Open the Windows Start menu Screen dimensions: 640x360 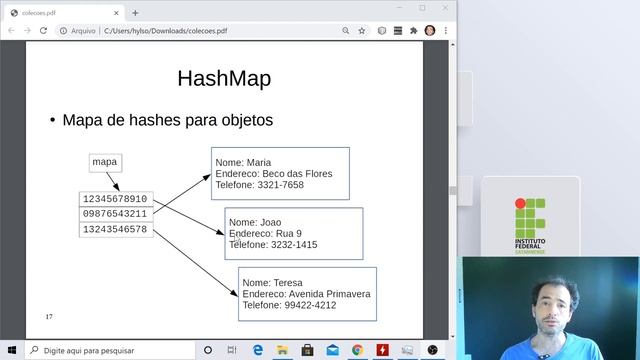[x=12, y=350]
